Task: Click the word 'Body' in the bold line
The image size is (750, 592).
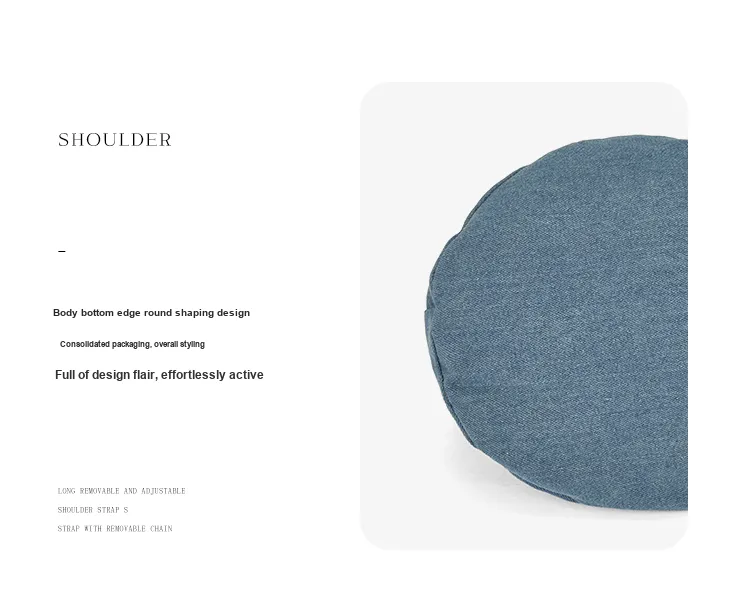Action: pos(65,313)
